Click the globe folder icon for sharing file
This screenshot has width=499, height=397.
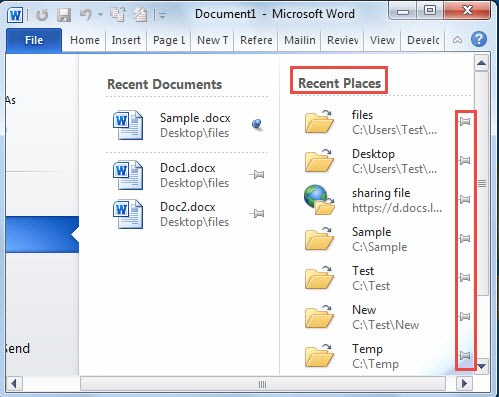pos(319,200)
